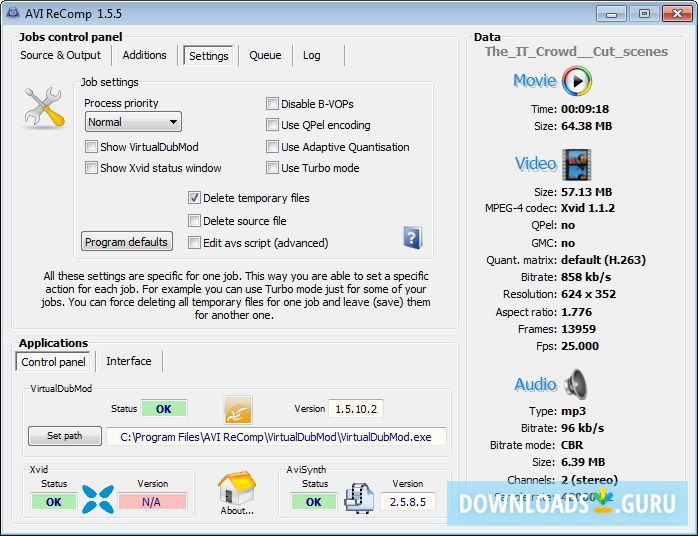This screenshot has height=536, width=698.
Task: Click the video size 57.13 MB
Action: (x=587, y=192)
